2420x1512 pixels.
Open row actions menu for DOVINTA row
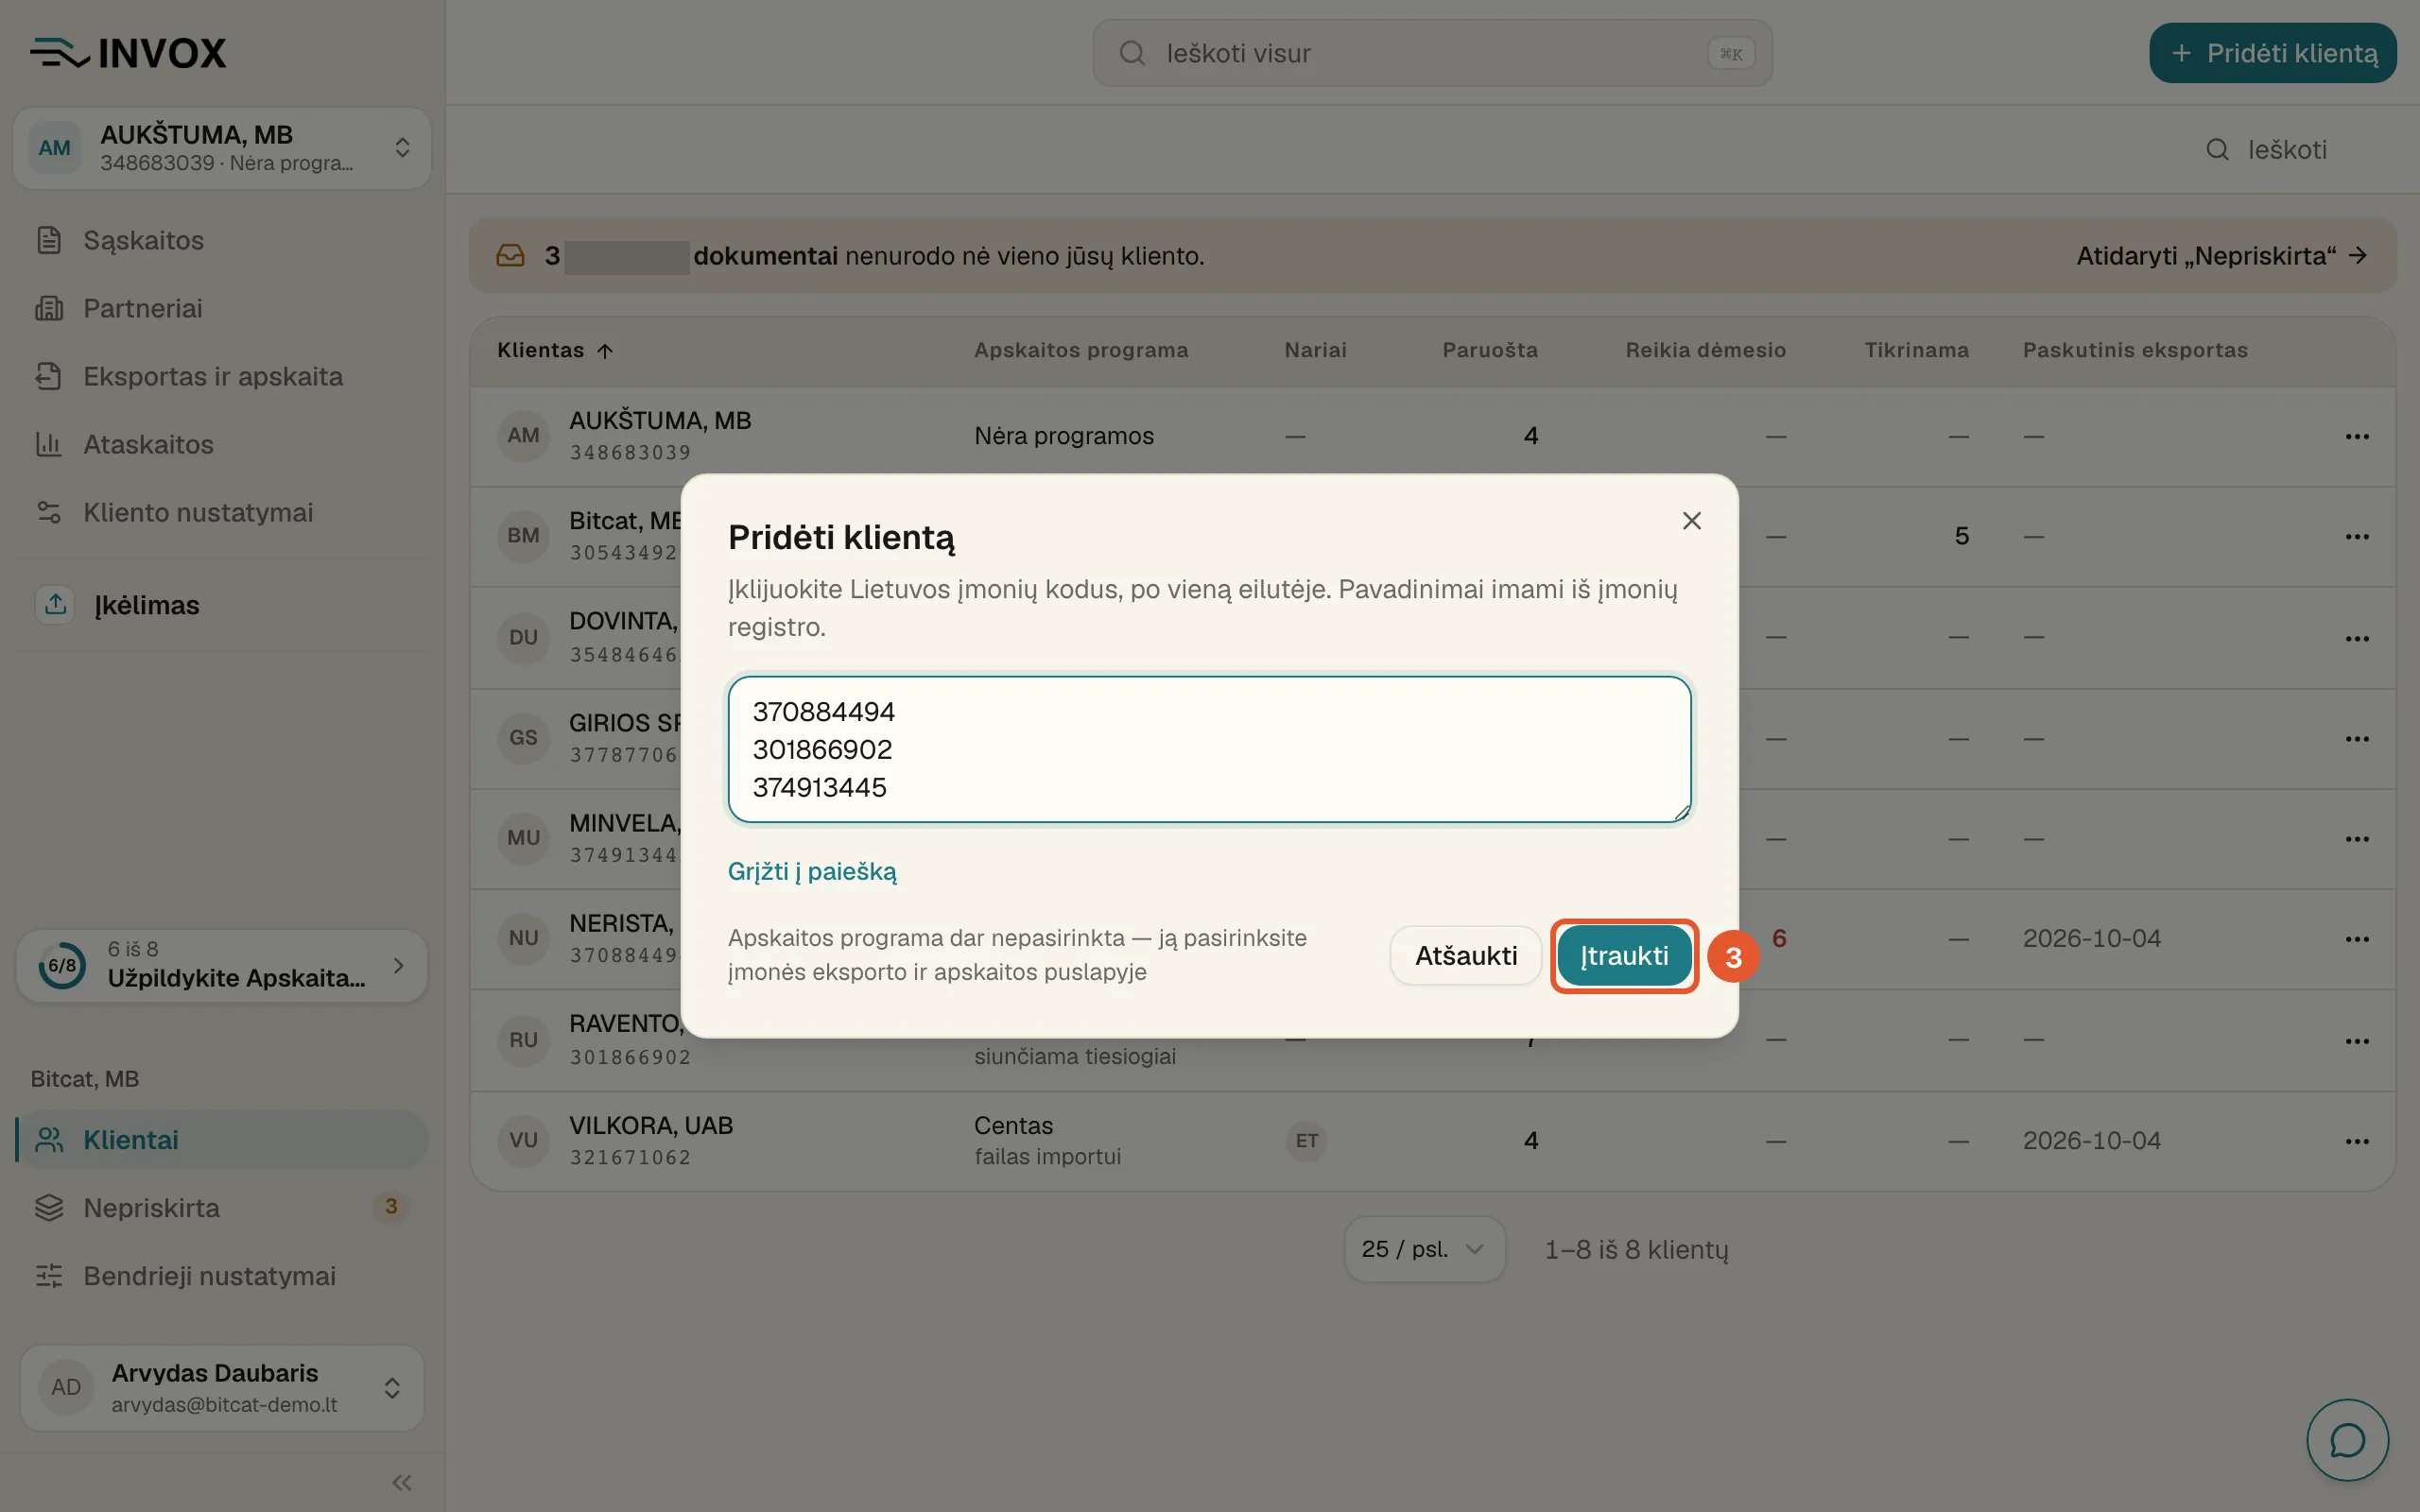2357,638
